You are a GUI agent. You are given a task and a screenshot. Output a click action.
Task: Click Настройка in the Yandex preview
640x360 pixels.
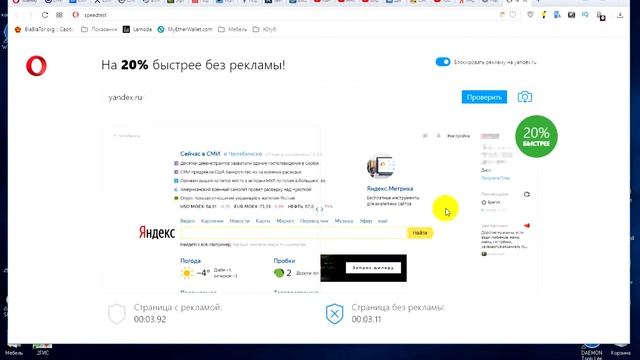click(458, 136)
